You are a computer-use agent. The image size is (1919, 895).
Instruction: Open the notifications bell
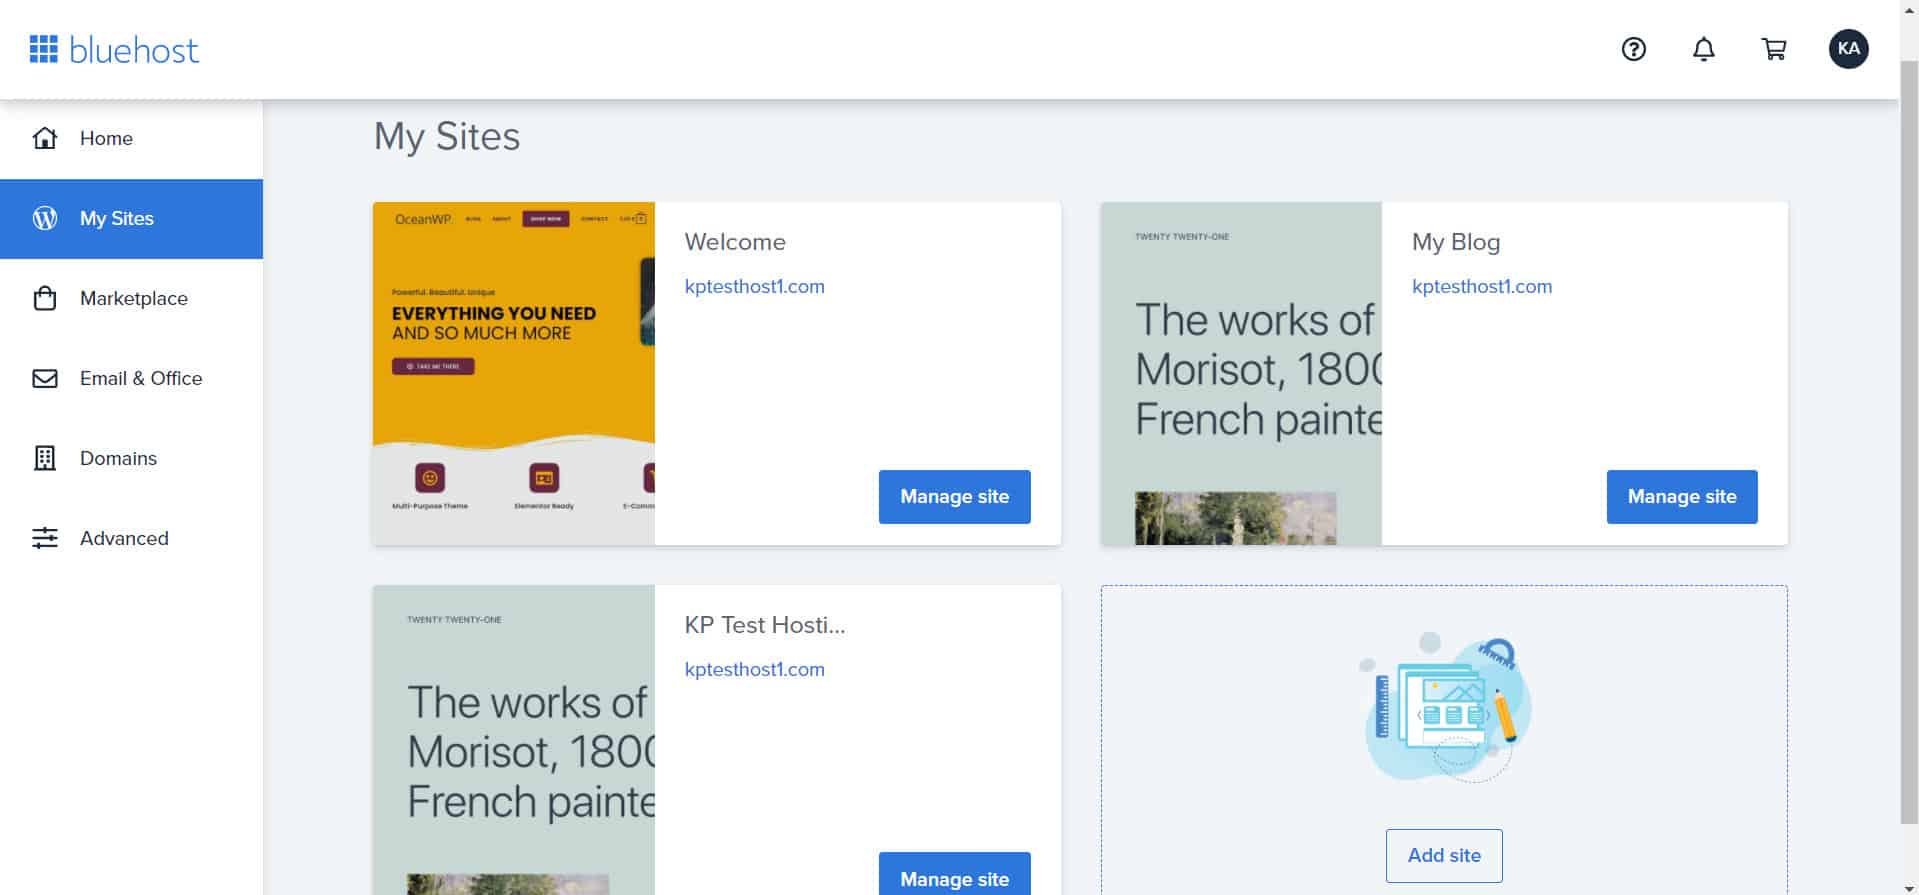pos(1704,49)
